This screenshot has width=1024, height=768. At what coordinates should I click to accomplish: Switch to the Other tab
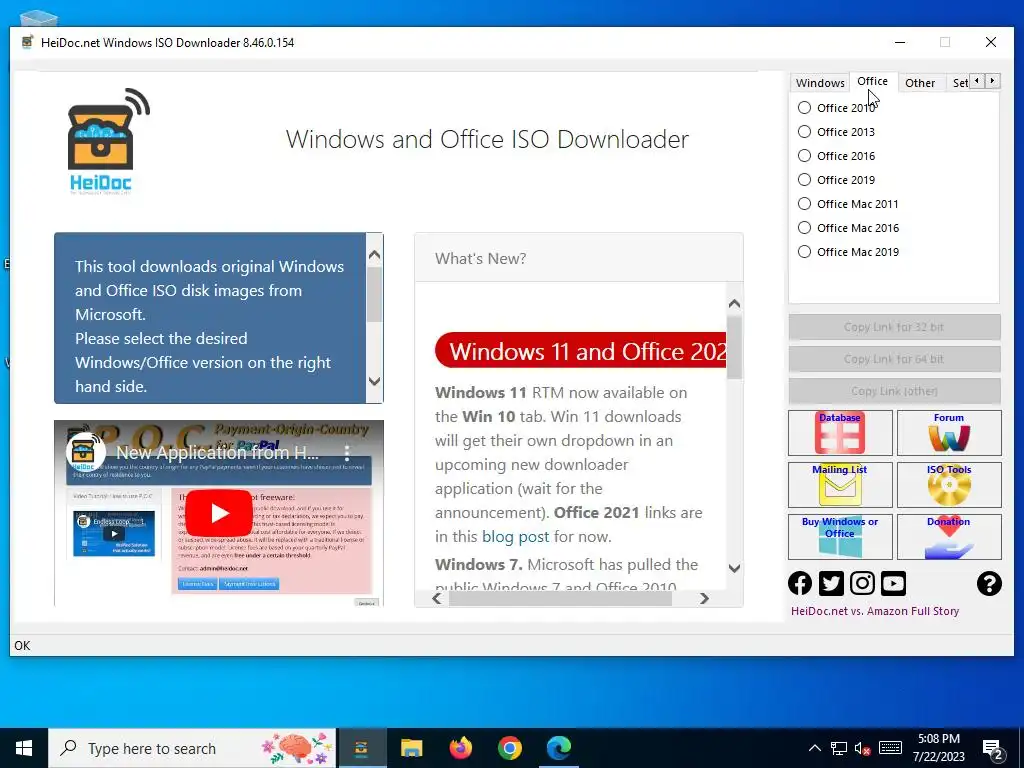click(920, 83)
